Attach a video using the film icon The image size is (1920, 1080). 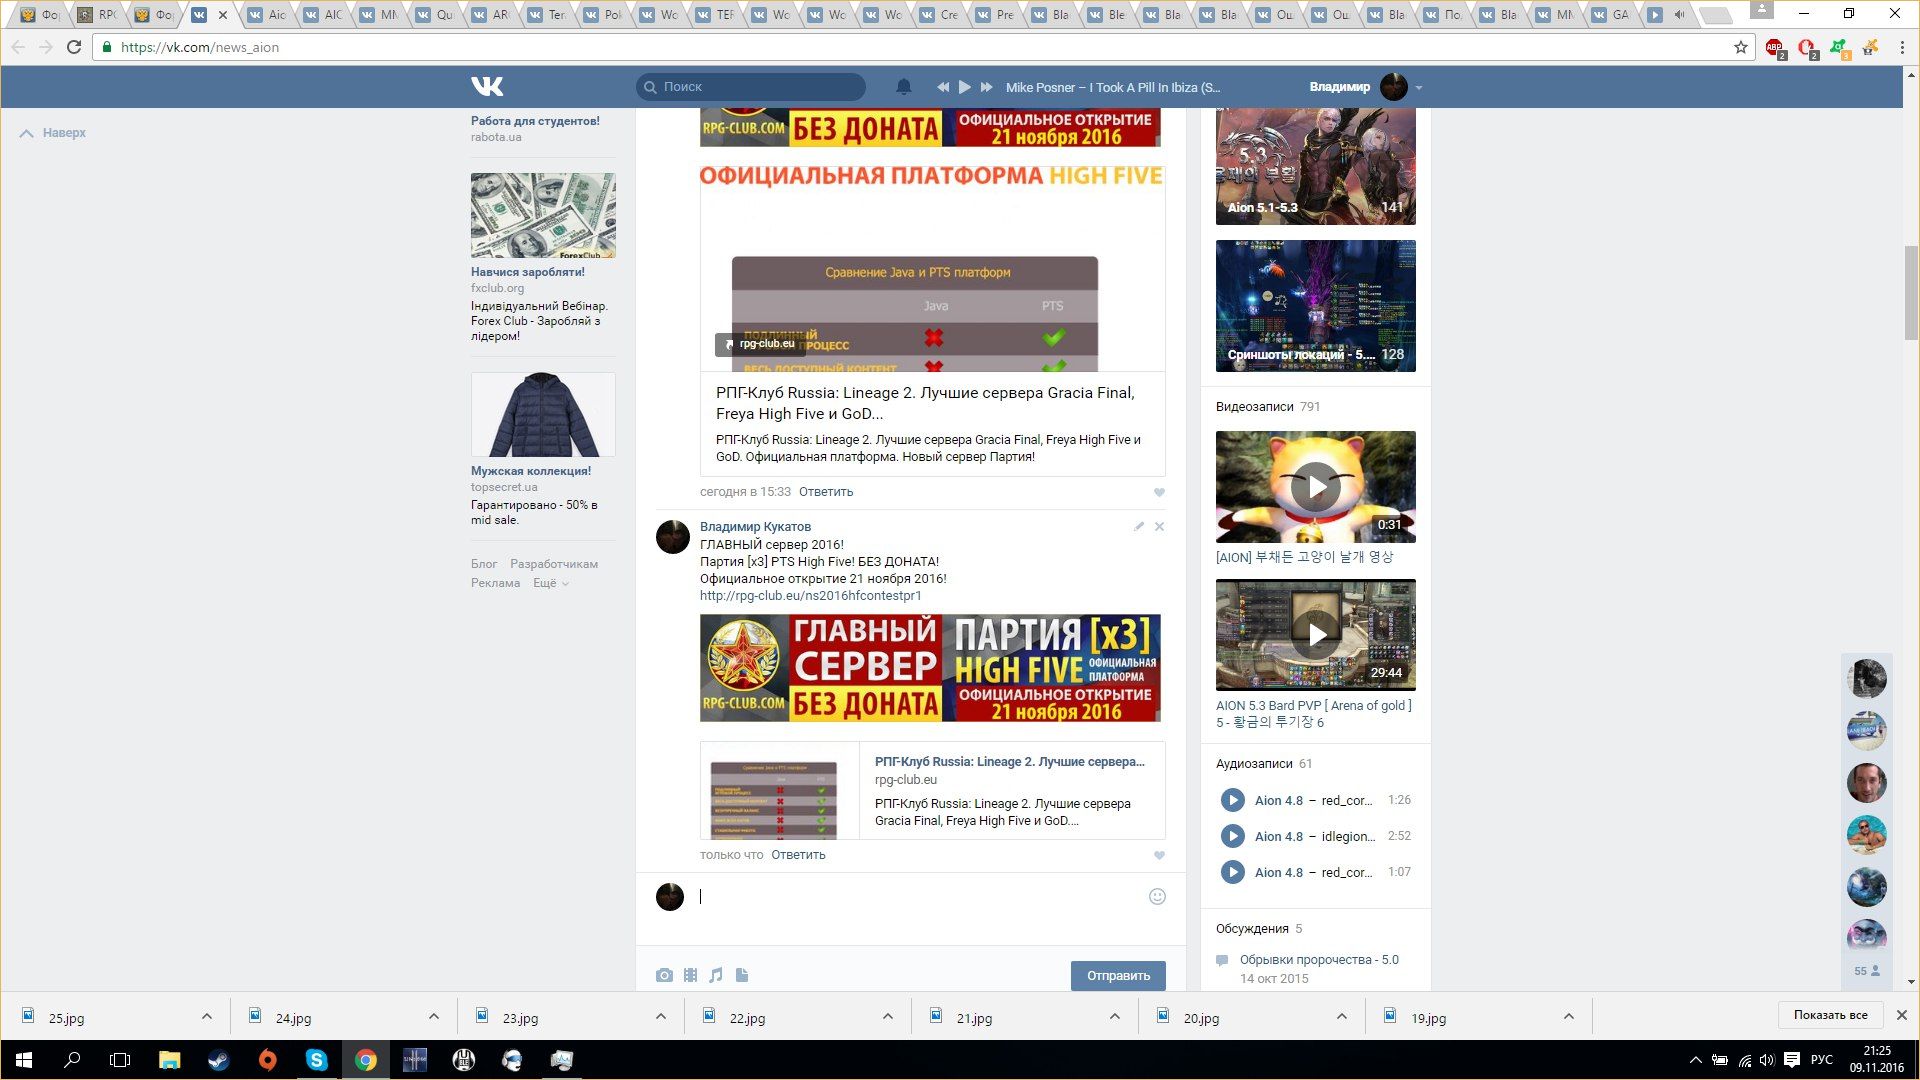[x=690, y=975]
